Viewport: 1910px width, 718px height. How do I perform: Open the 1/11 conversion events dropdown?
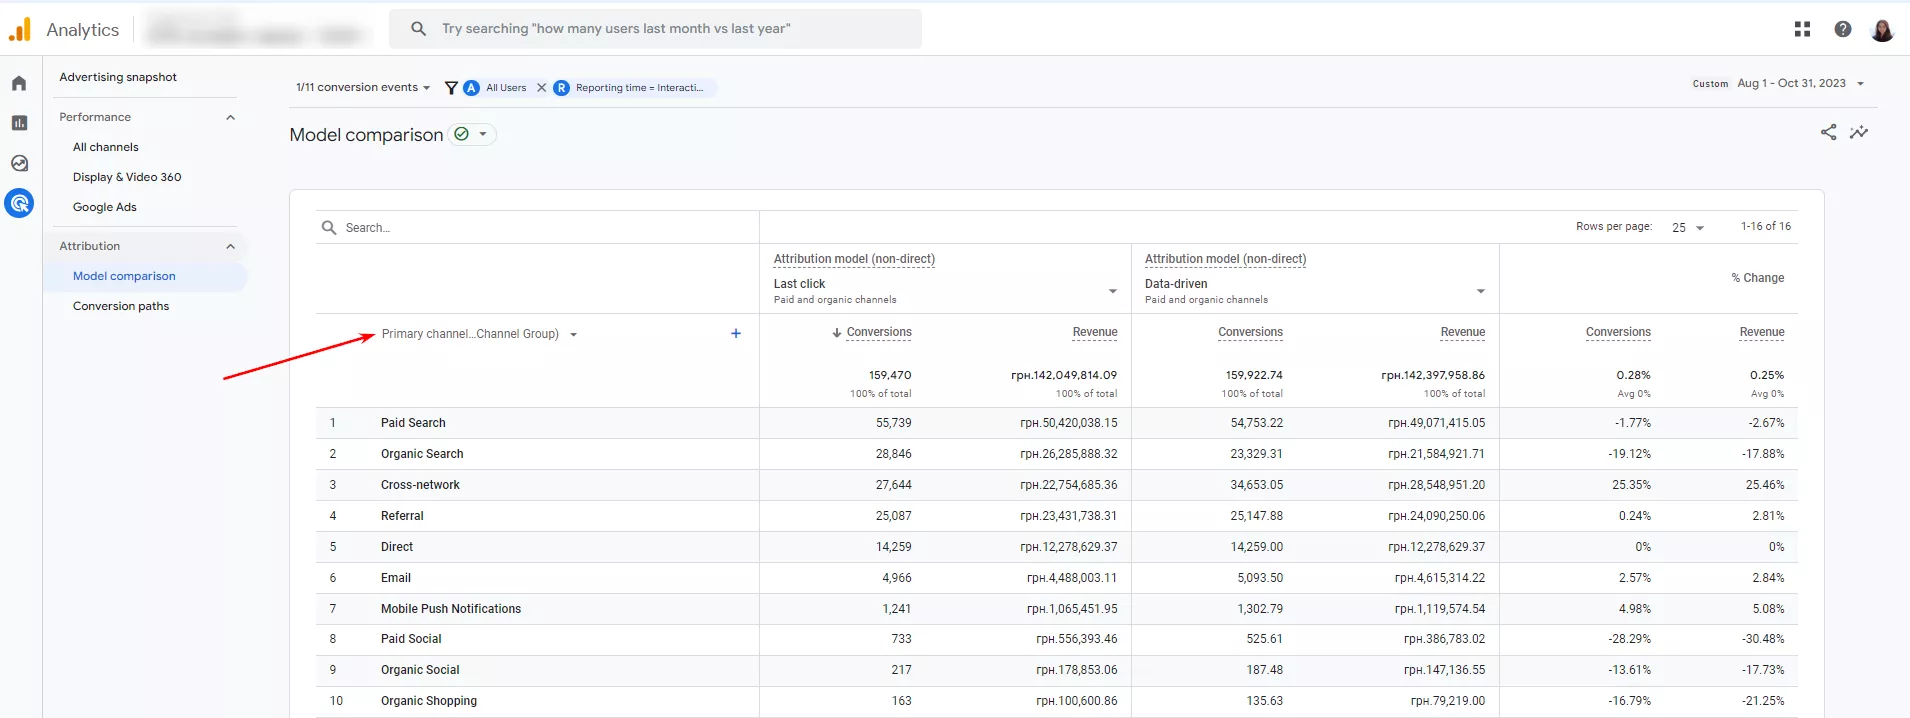(363, 88)
